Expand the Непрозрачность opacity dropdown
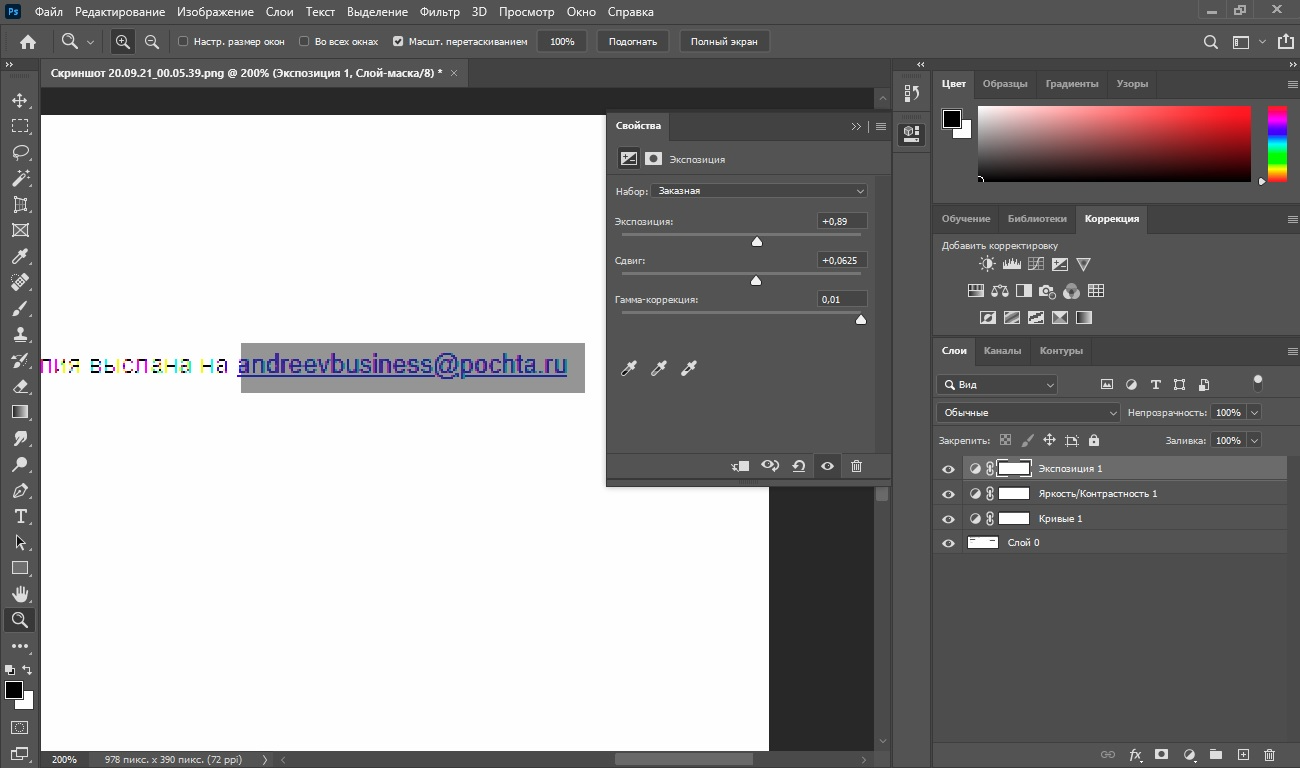 [x=1254, y=412]
